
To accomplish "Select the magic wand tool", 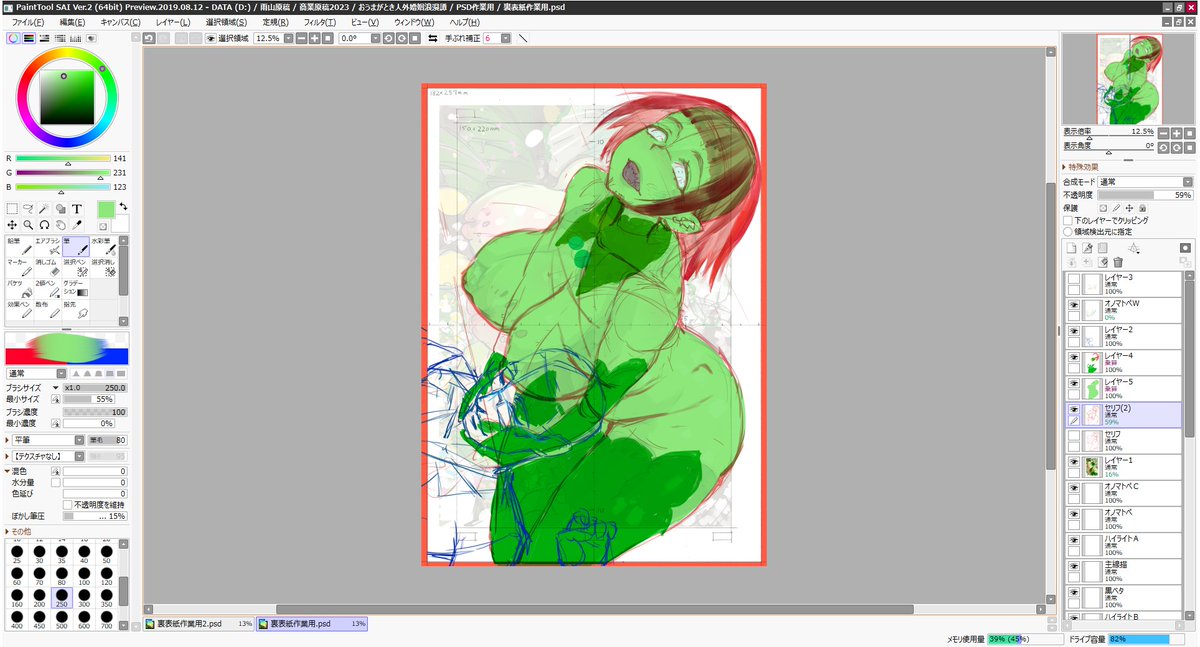I will click(44, 209).
